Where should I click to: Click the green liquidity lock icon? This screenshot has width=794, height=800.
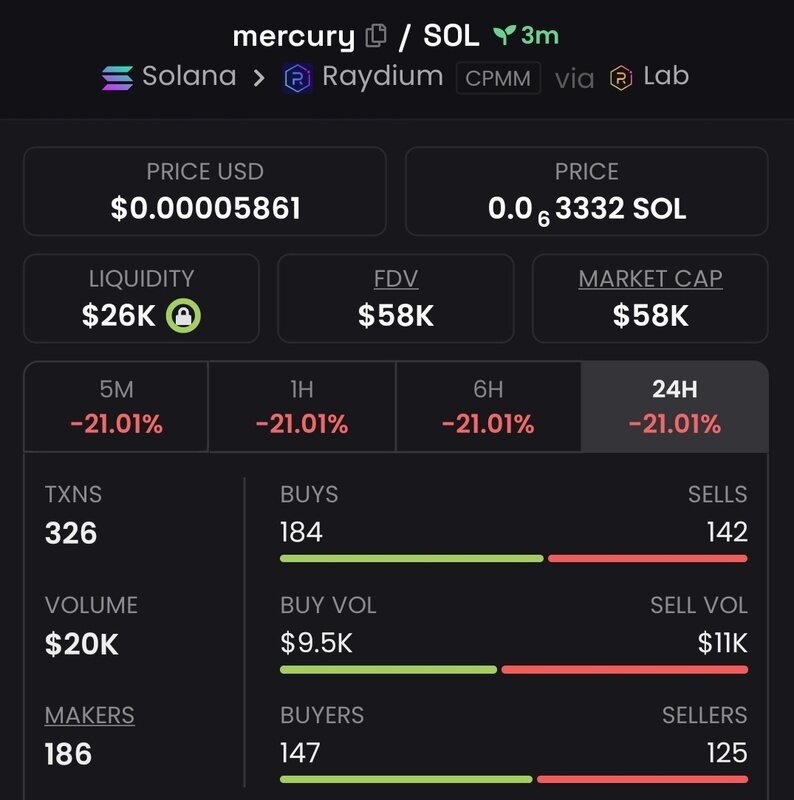183,316
